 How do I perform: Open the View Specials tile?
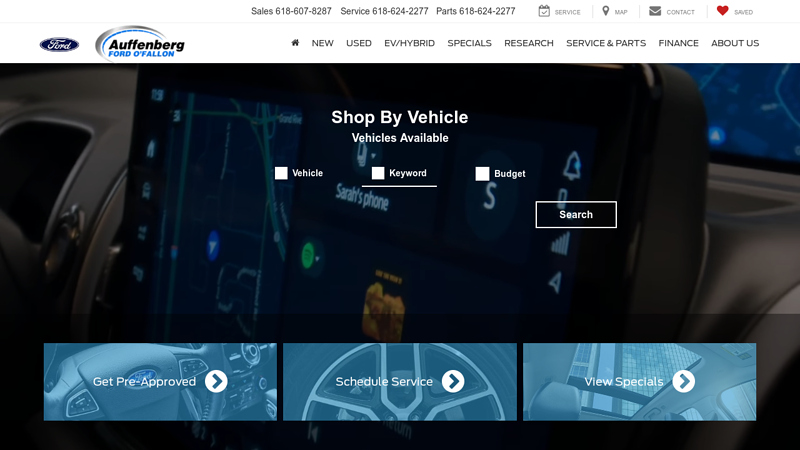[x=640, y=382]
